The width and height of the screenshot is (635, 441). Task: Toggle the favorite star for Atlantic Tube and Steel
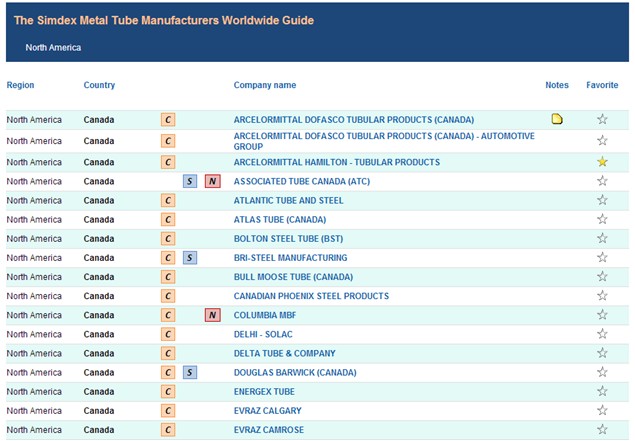pos(602,200)
